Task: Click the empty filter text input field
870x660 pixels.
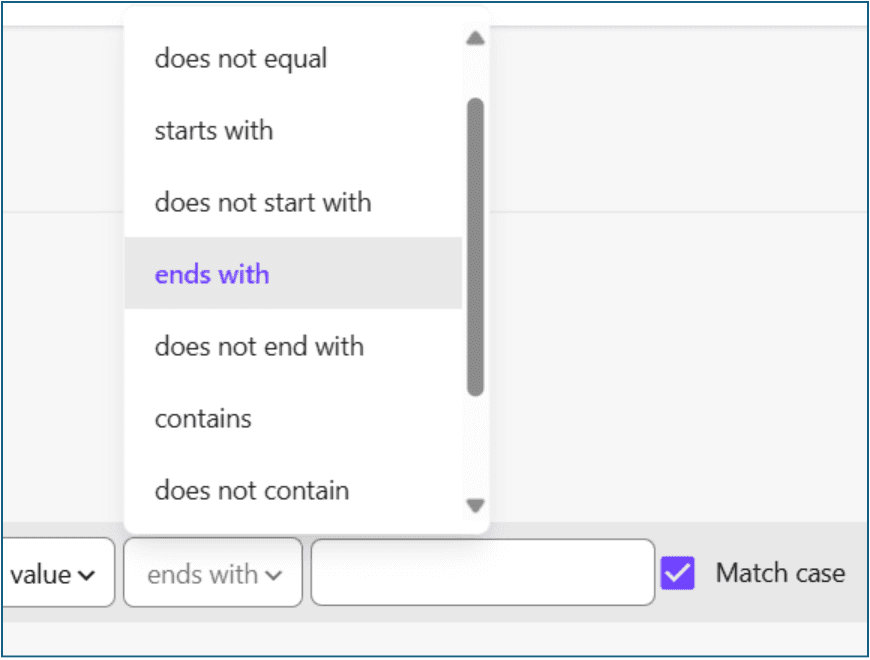Action: 482,573
